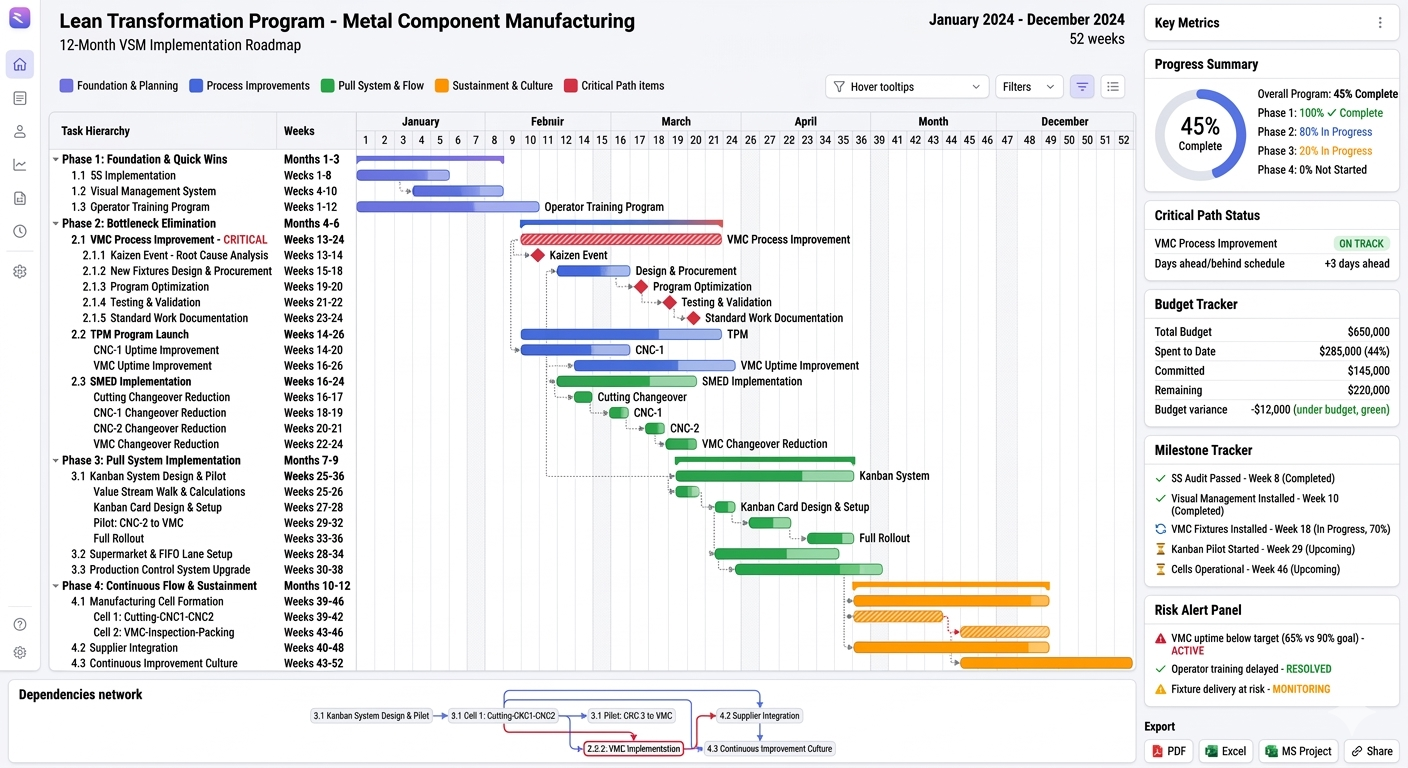Export the roadmap as PDF
Screen dimensions: 1408x768
pyautogui.click(x=1168, y=751)
